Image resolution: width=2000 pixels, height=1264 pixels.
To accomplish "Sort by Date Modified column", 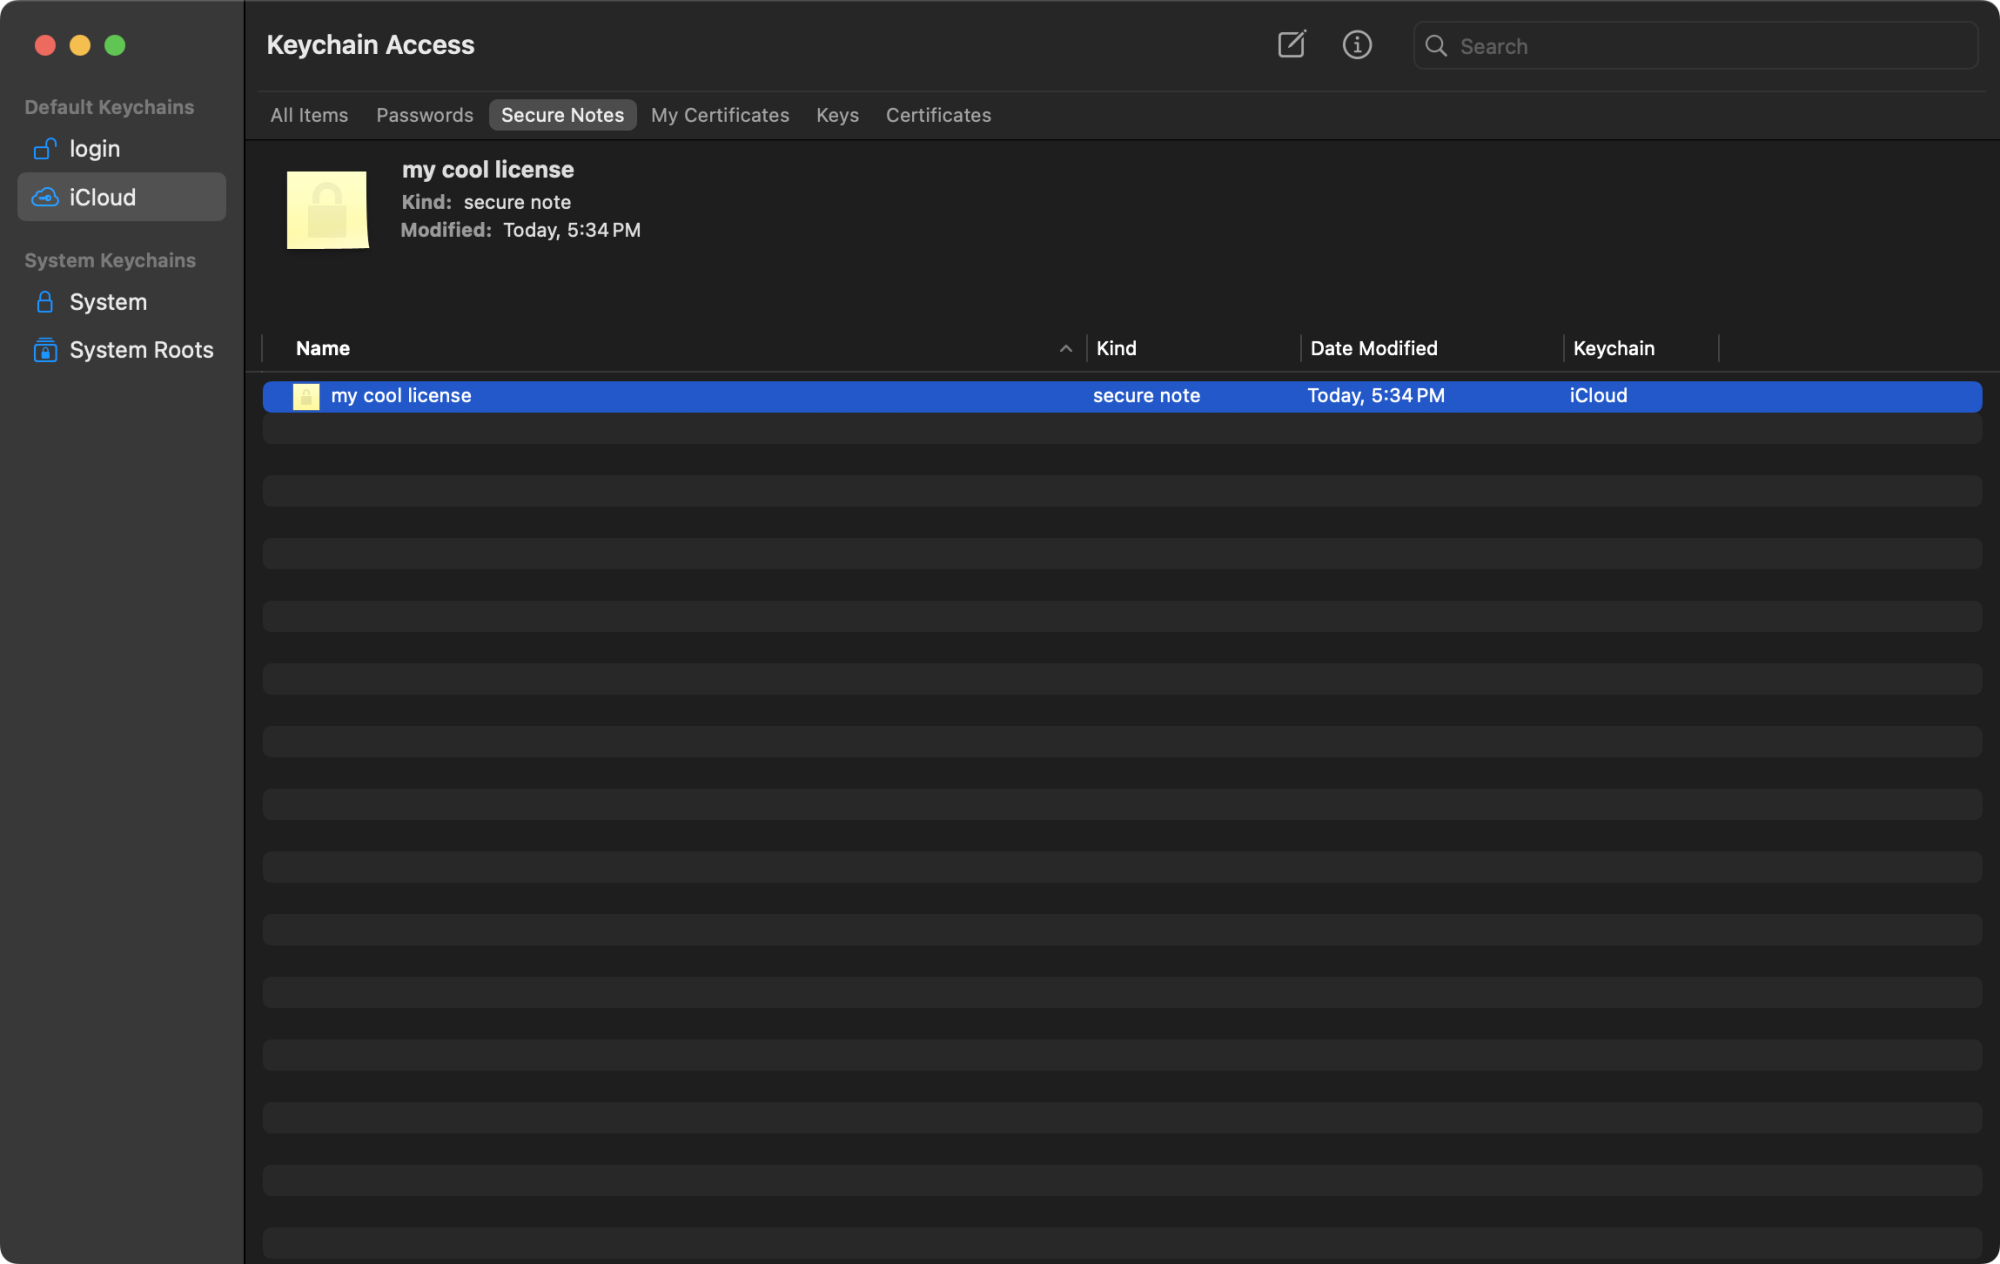I will tap(1374, 348).
